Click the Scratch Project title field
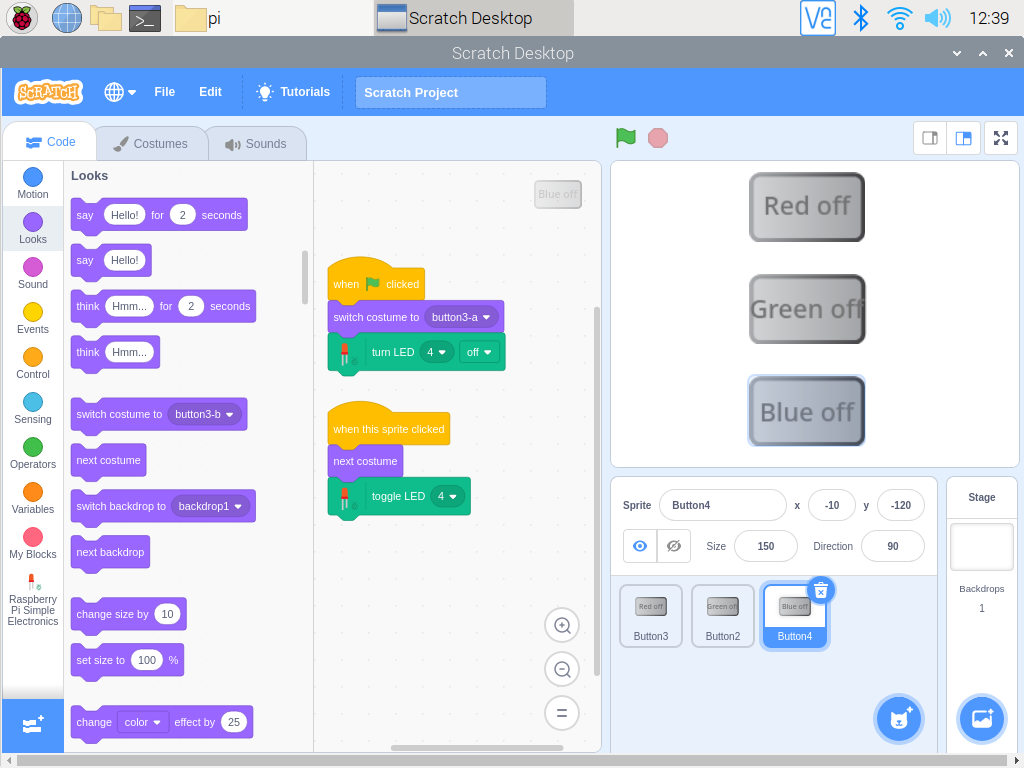The width and height of the screenshot is (1024, 768). [x=451, y=93]
